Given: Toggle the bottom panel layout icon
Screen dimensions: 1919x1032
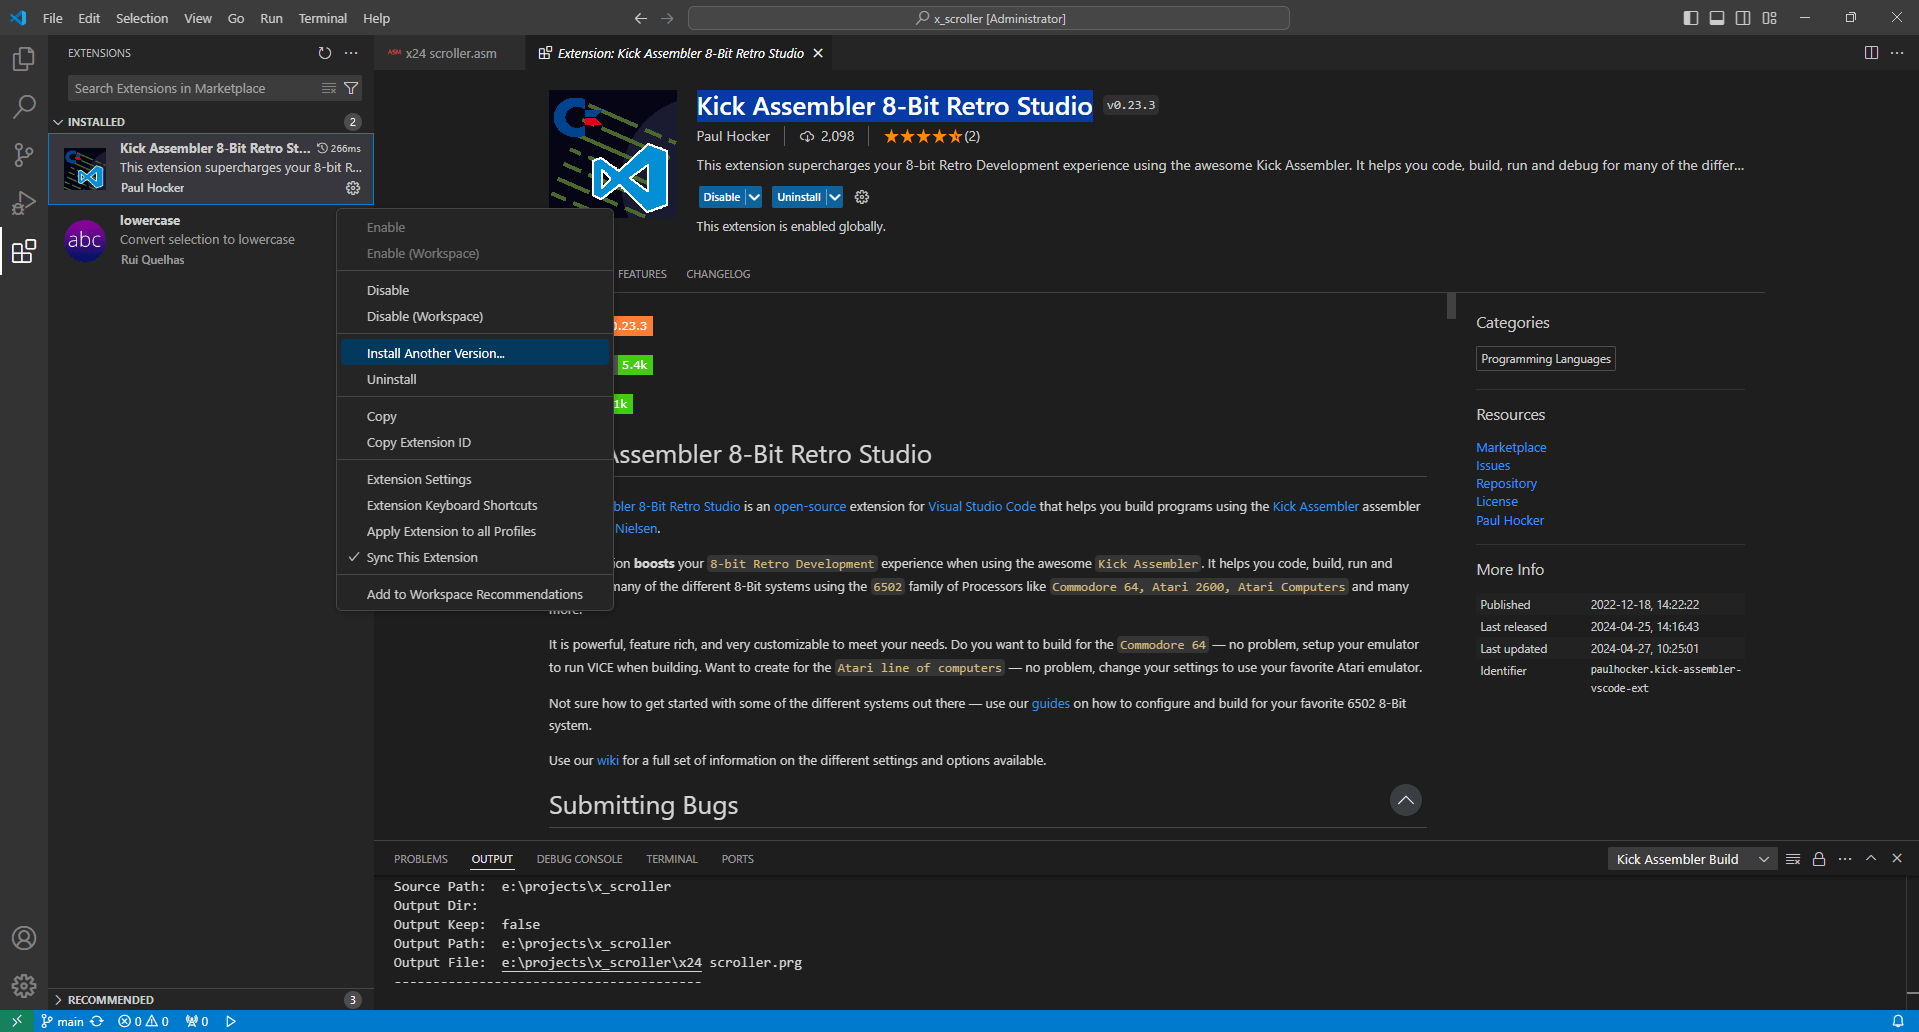Looking at the screenshot, I should point(1717,18).
